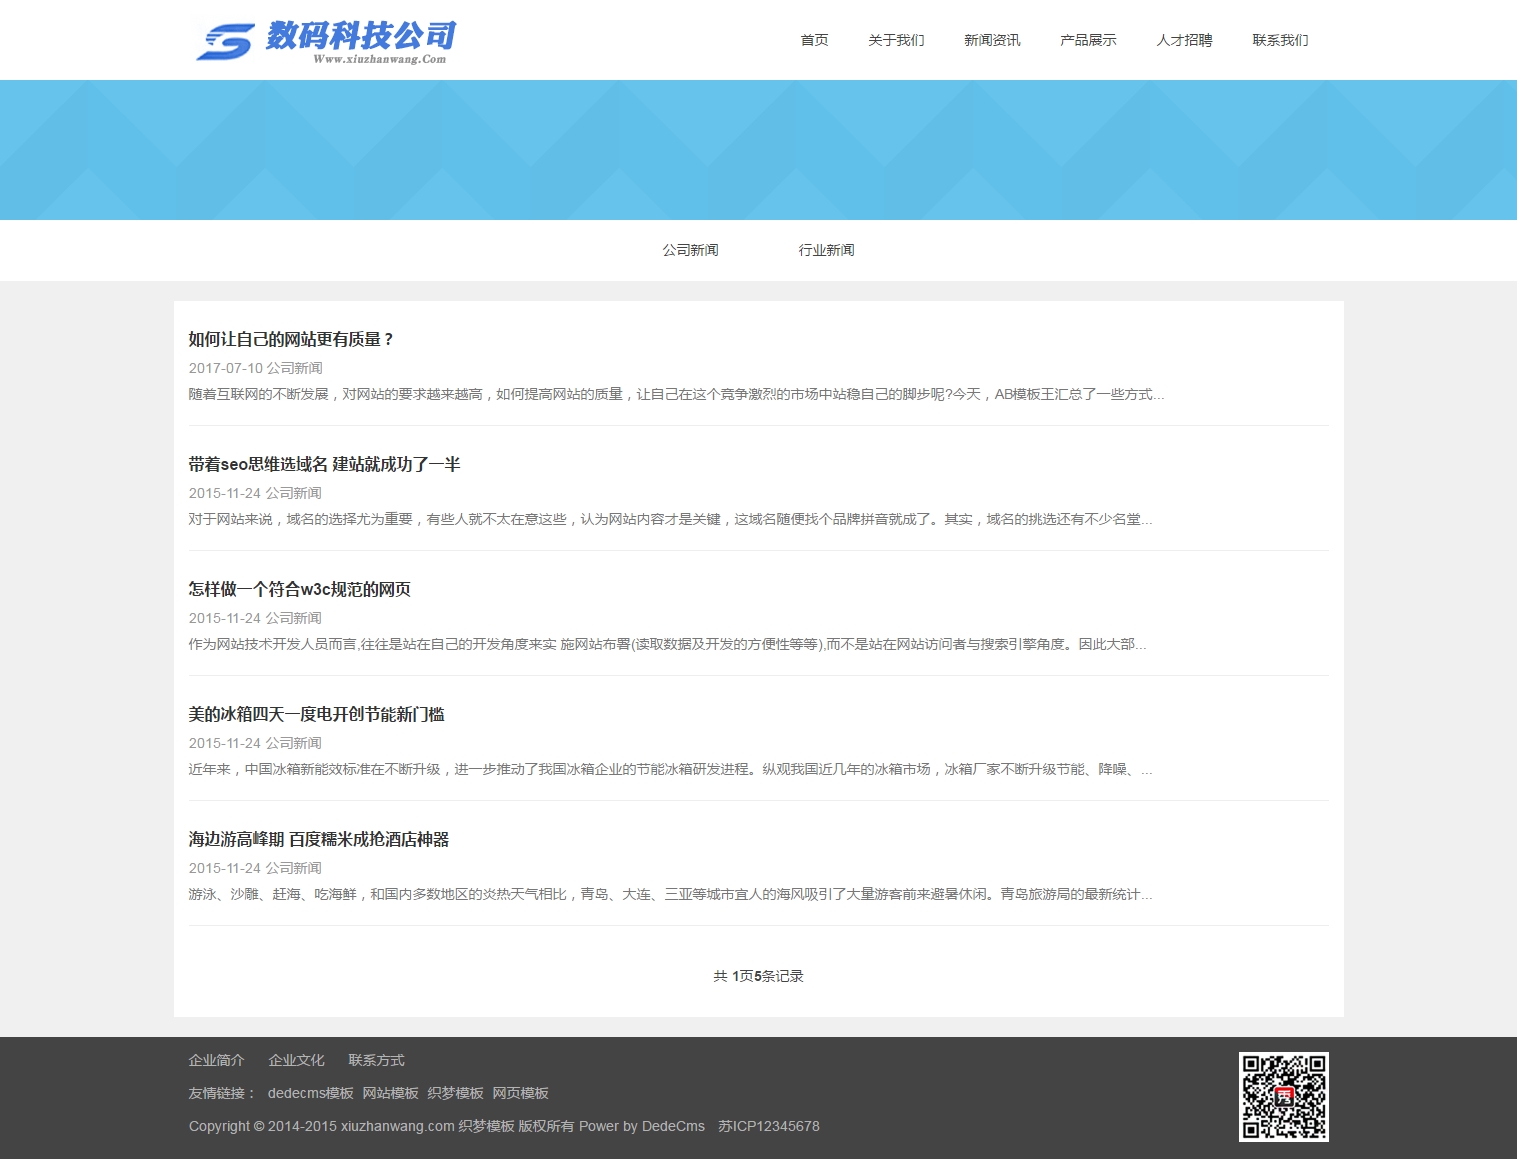1517x1159 pixels.
Task: Click the QR code image in footer
Action: click(x=1283, y=1096)
